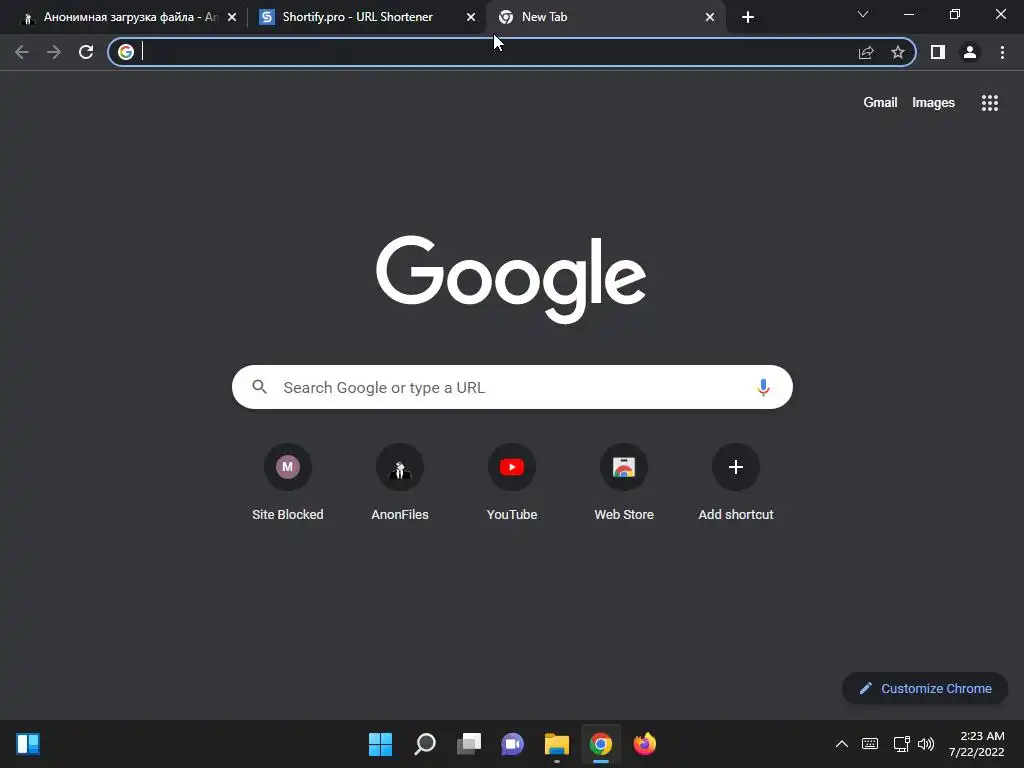This screenshot has width=1024, height=768.
Task: Go back using the browser back arrow
Action: 22,52
